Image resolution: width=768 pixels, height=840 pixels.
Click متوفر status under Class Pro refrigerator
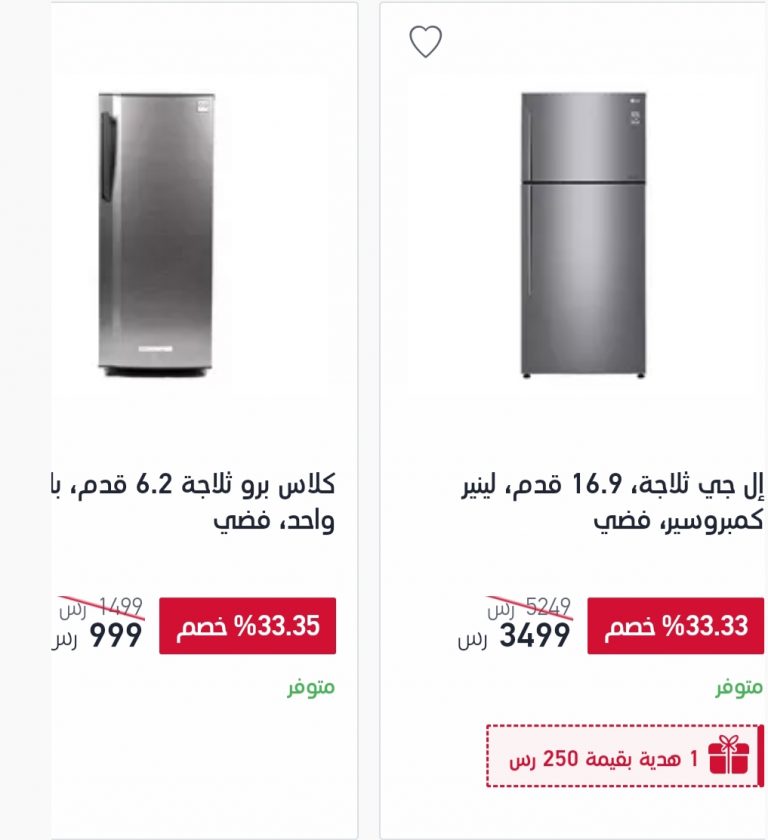311,687
